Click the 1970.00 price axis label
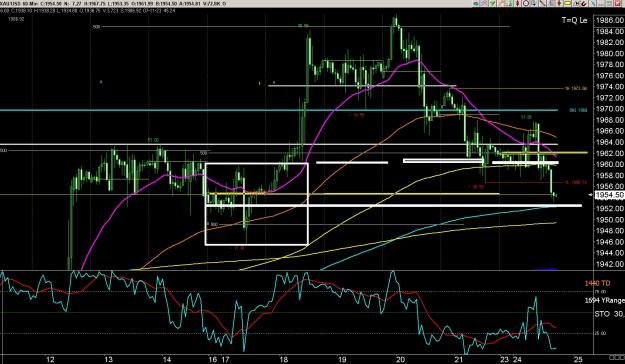The height and width of the screenshot is (364, 625). tap(611, 109)
